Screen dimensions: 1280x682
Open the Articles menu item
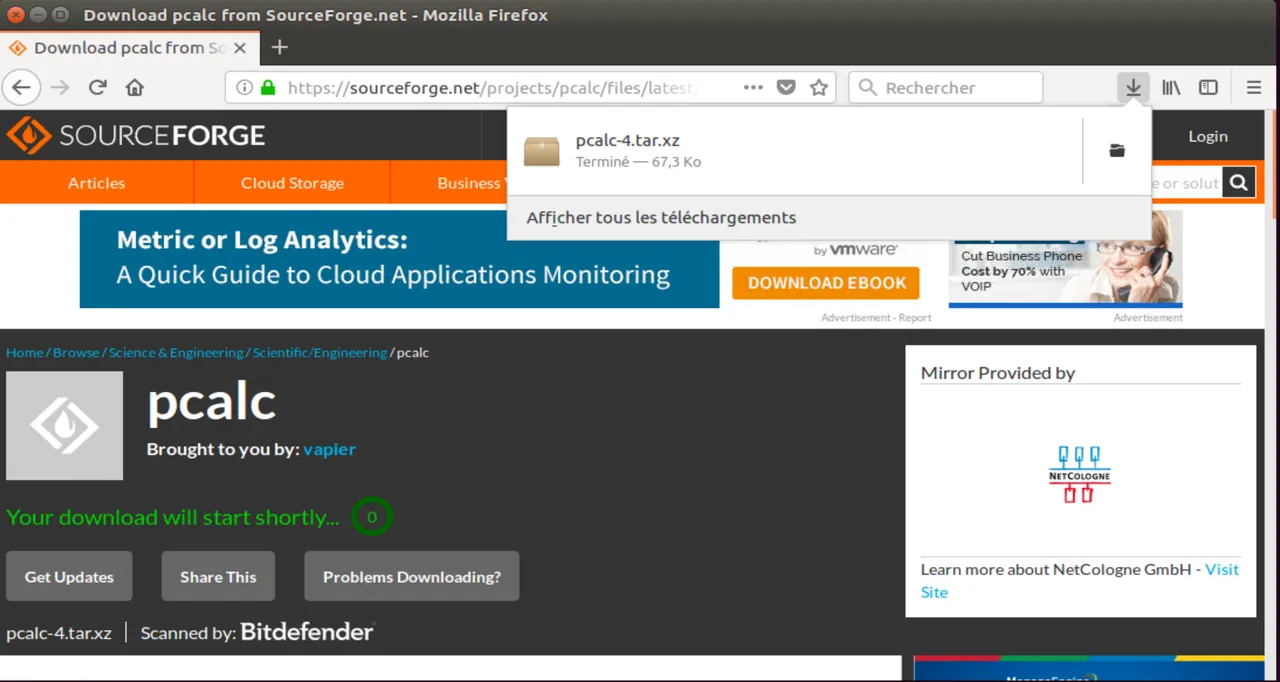point(97,183)
